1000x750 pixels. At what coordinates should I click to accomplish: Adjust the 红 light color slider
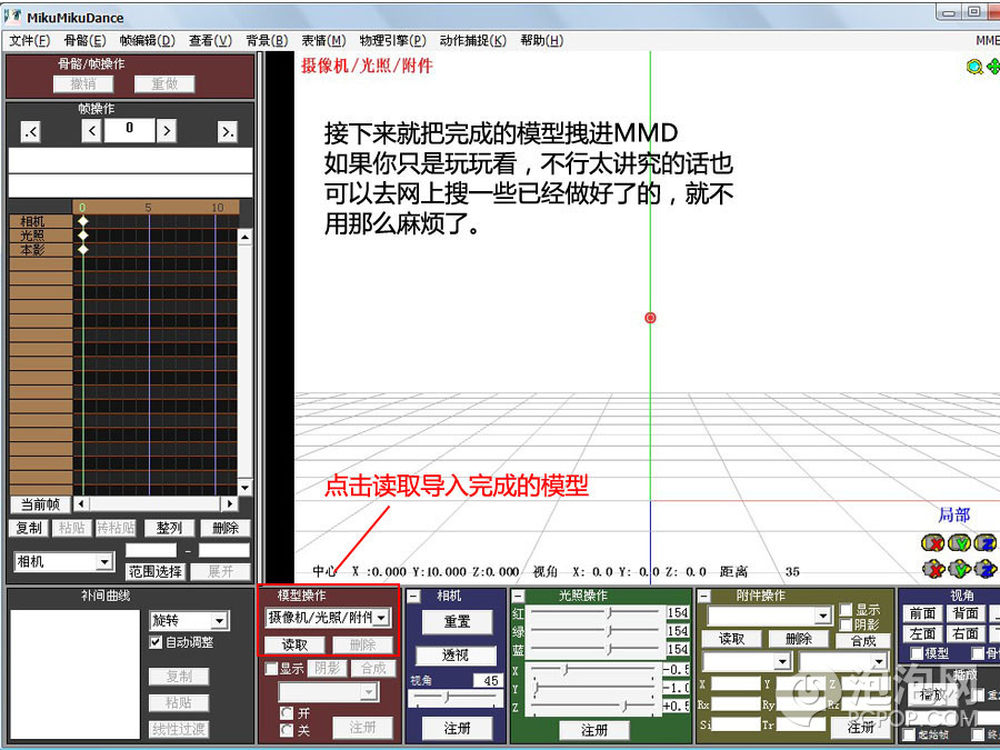click(594, 612)
